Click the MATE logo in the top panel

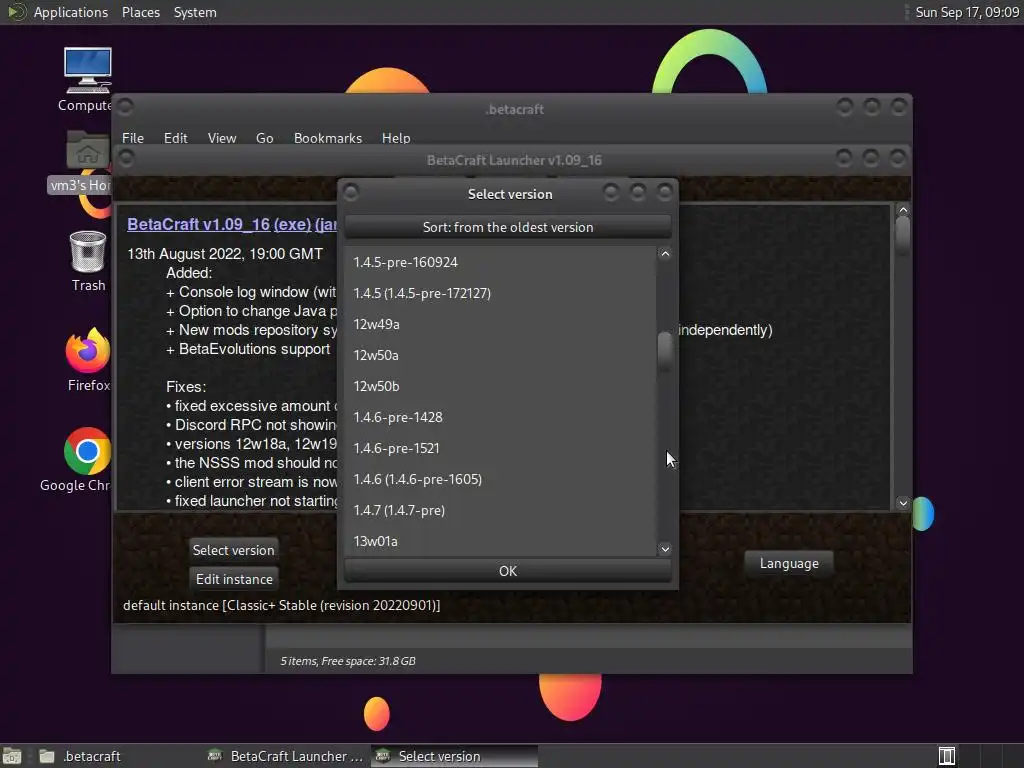(16, 12)
